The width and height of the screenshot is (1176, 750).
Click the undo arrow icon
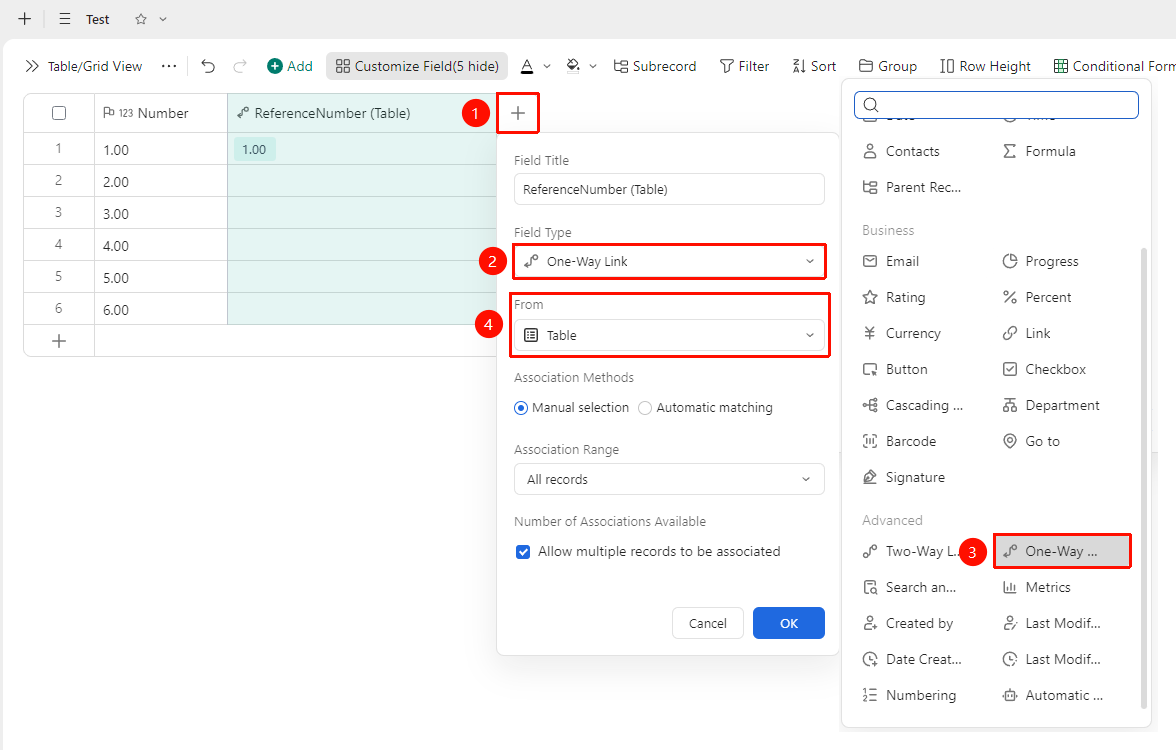click(208, 66)
